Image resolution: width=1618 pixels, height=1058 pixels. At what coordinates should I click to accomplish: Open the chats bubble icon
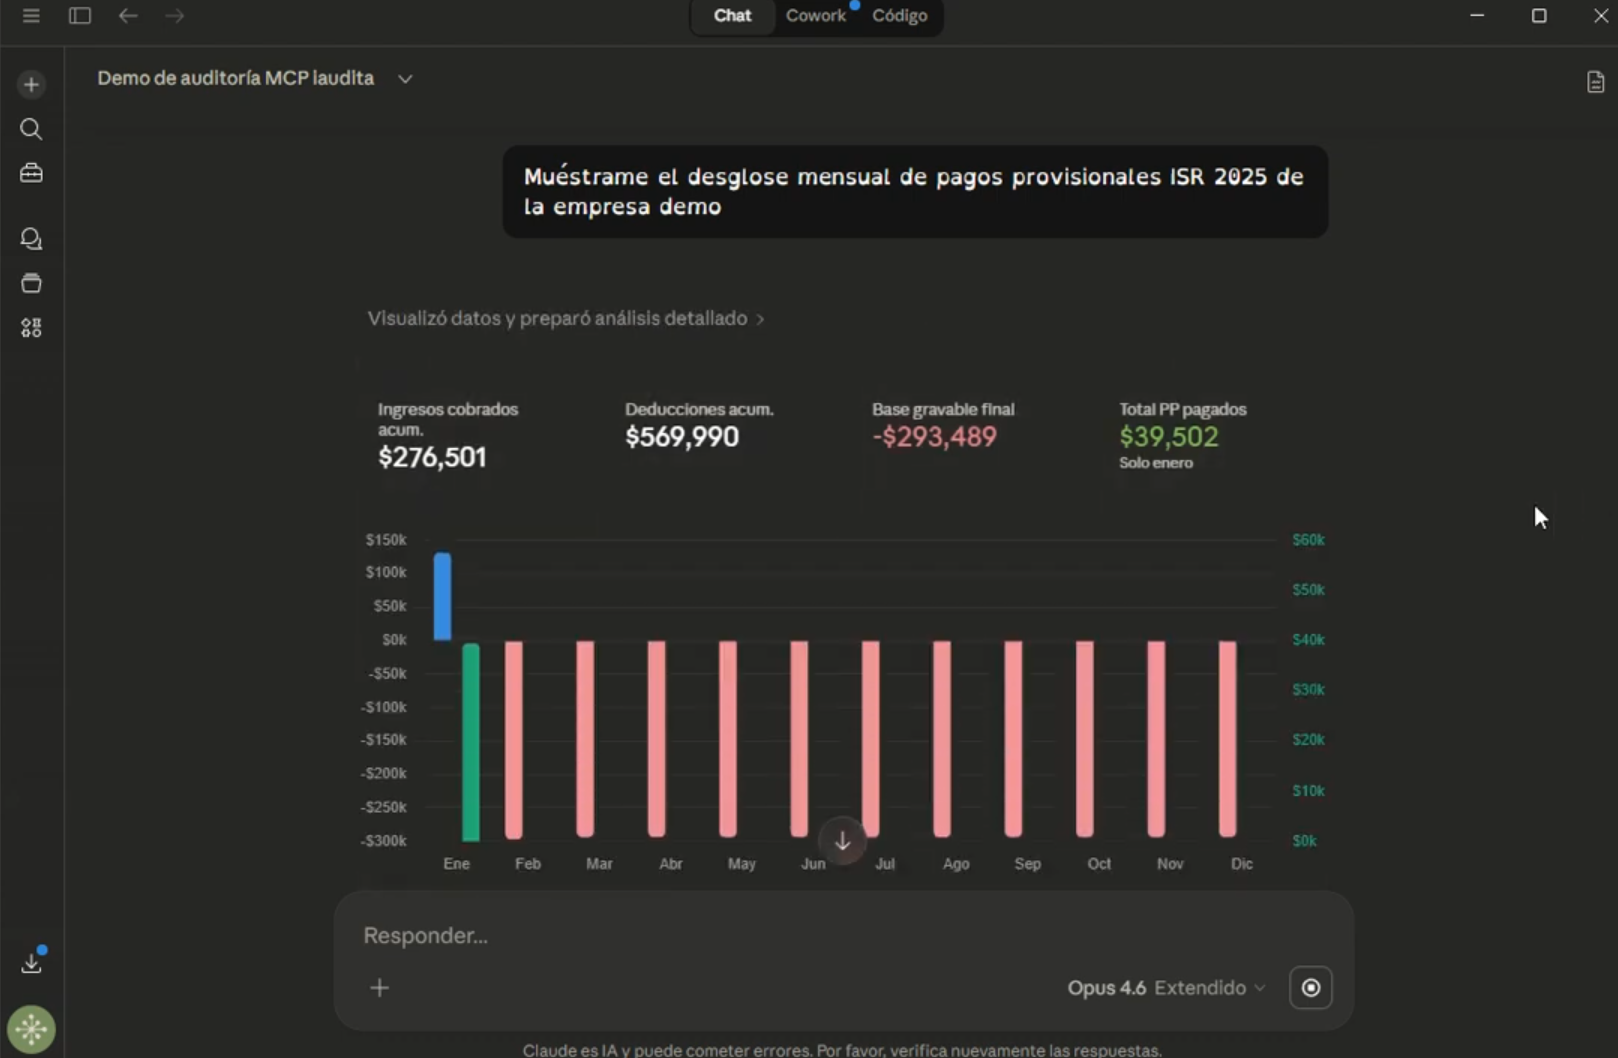tap(31, 239)
